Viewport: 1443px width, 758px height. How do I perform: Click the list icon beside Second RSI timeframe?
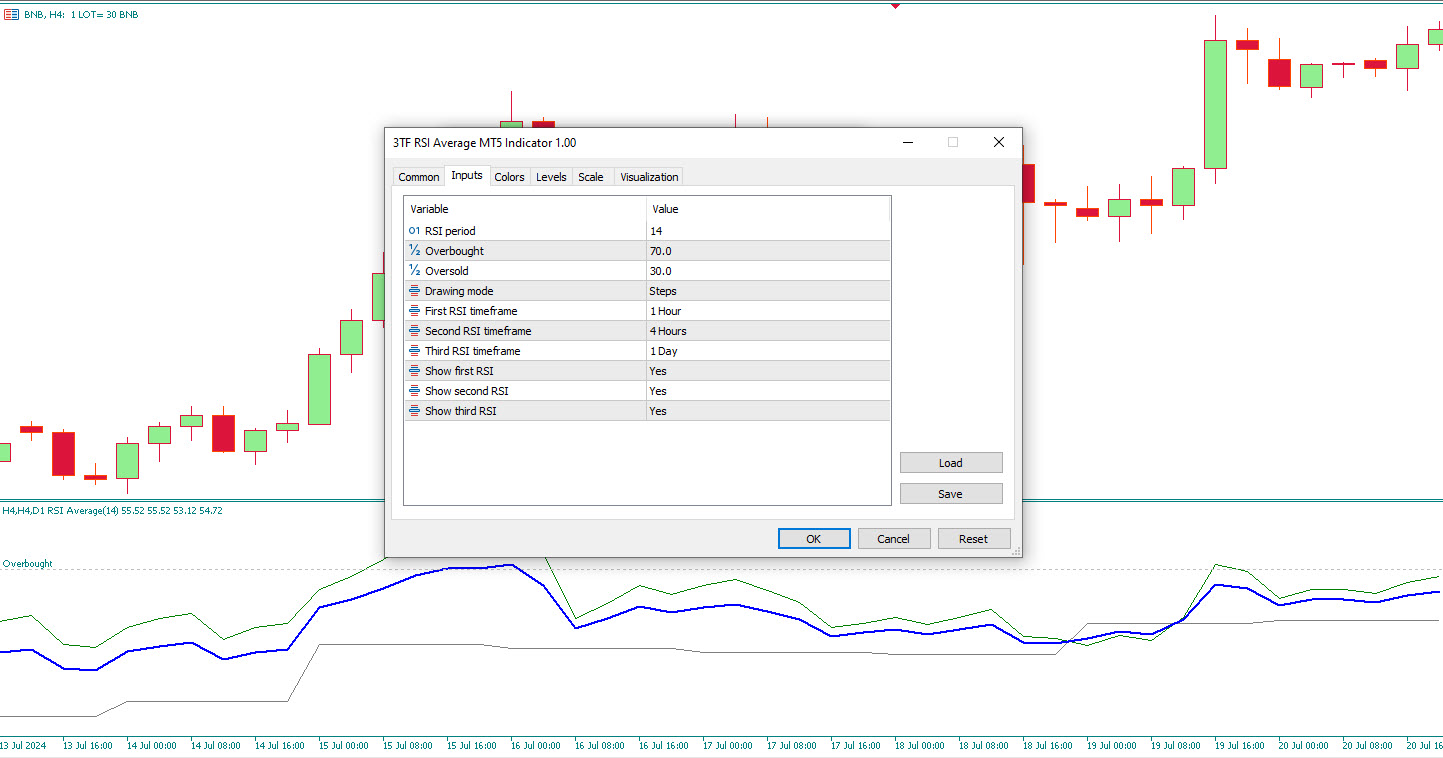tap(413, 331)
